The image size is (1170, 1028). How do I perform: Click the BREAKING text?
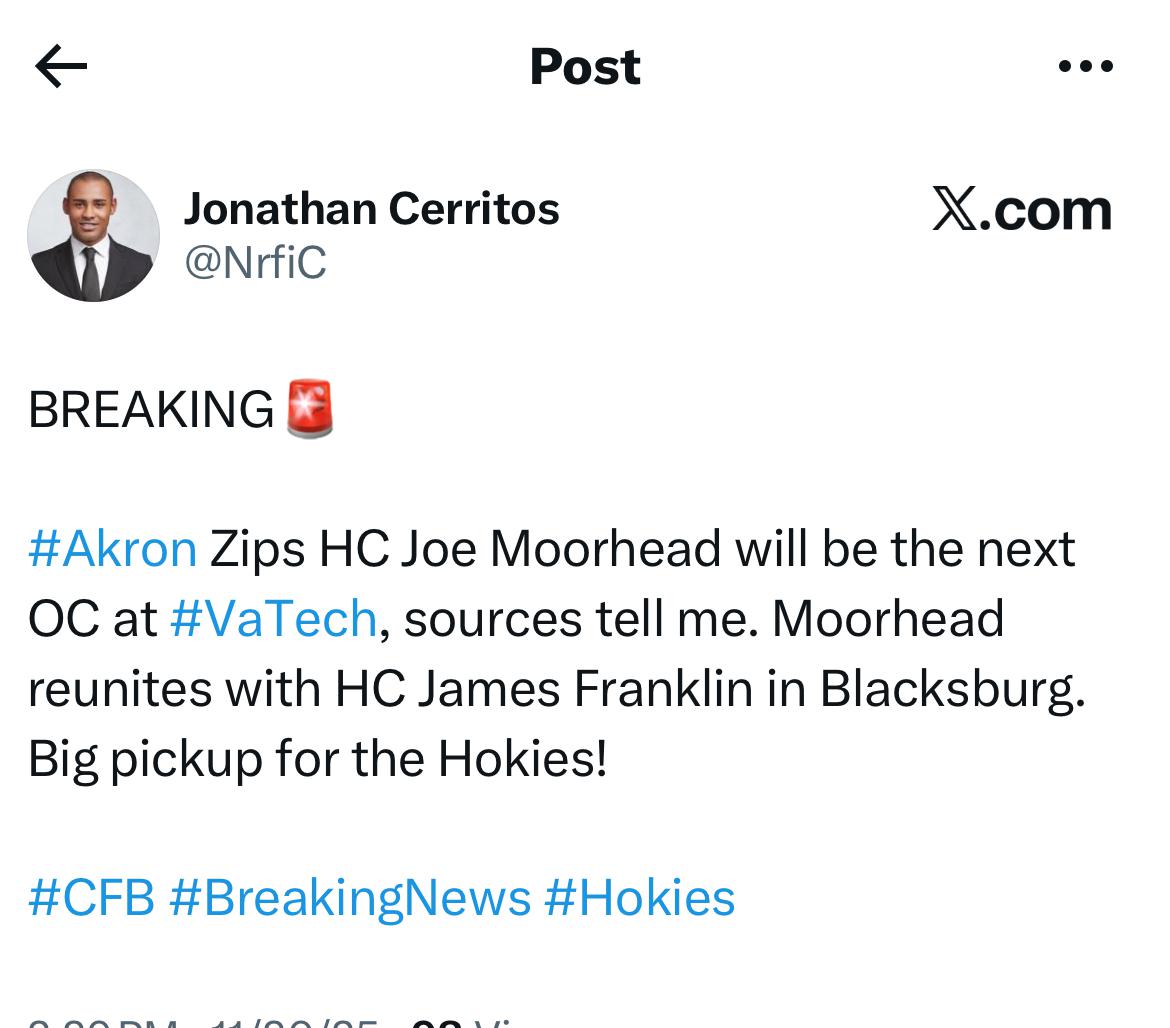[151, 410]
